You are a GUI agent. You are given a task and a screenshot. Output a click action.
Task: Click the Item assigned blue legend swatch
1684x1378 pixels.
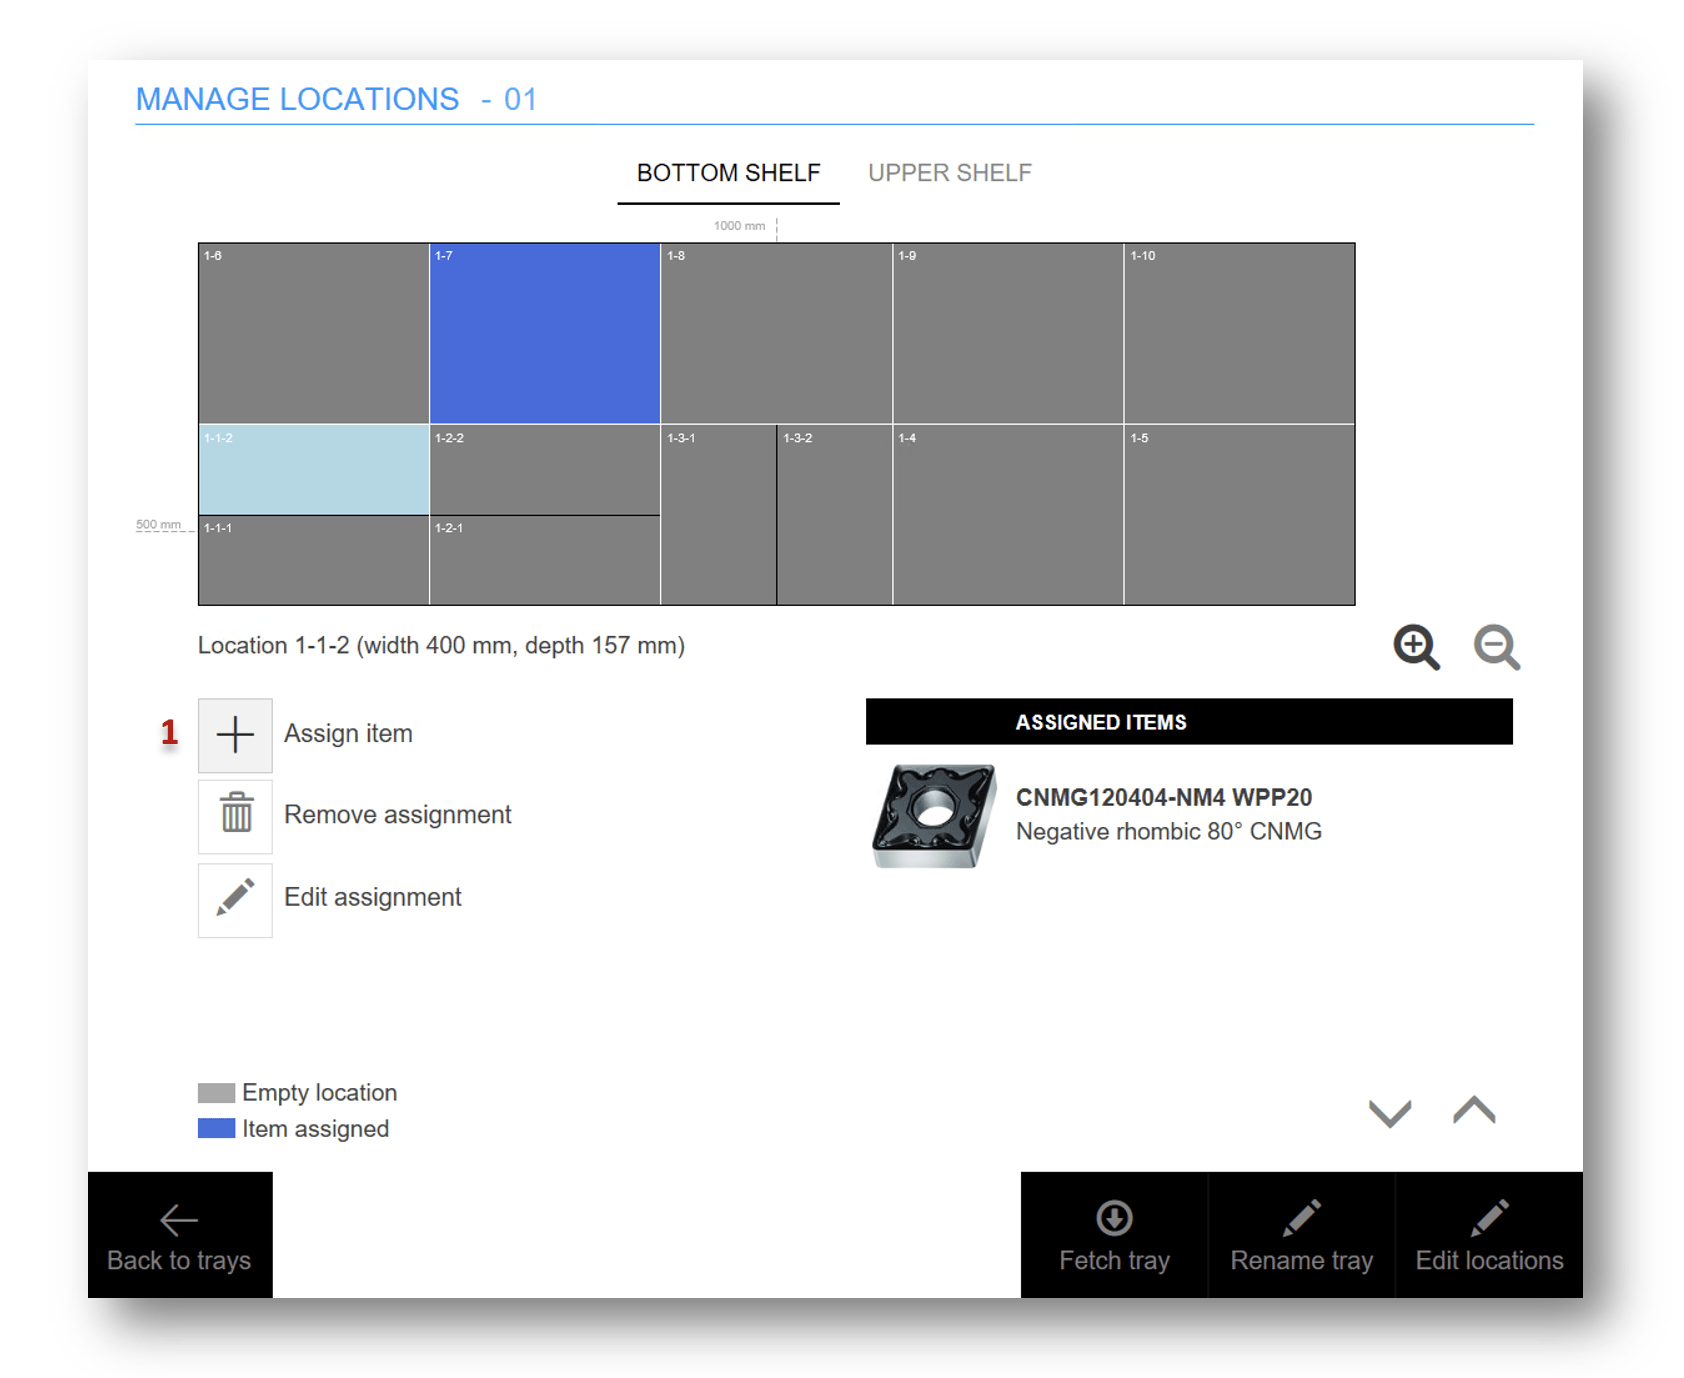pos(216,1128)
